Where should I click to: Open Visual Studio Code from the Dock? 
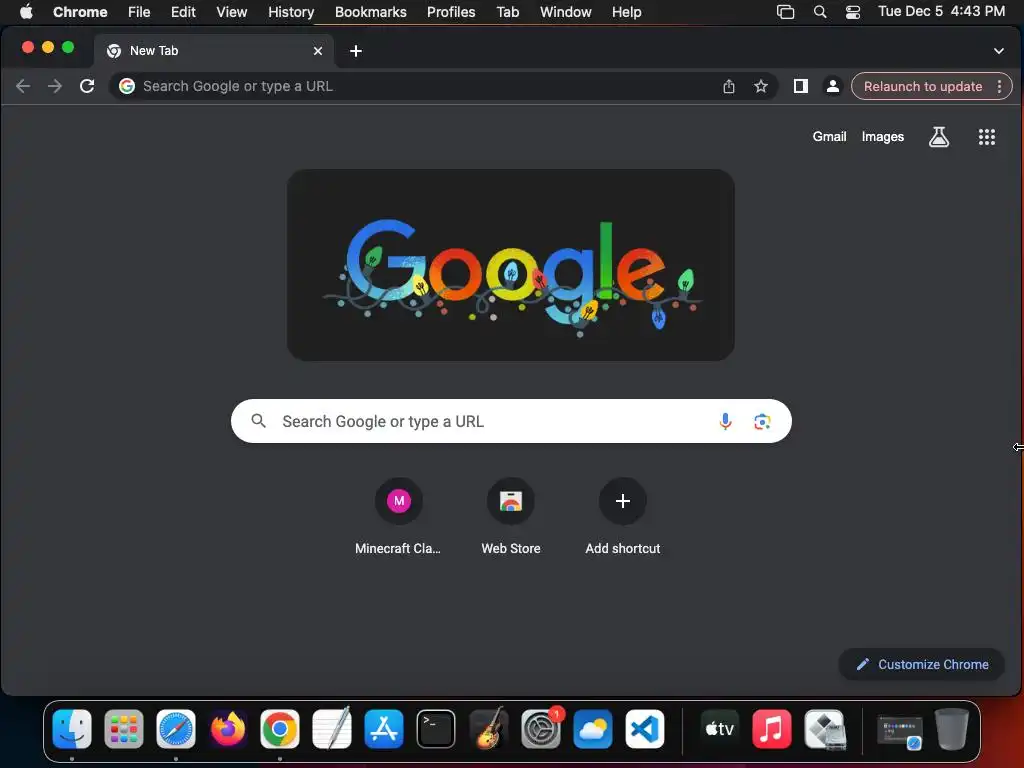pos(645,729)
